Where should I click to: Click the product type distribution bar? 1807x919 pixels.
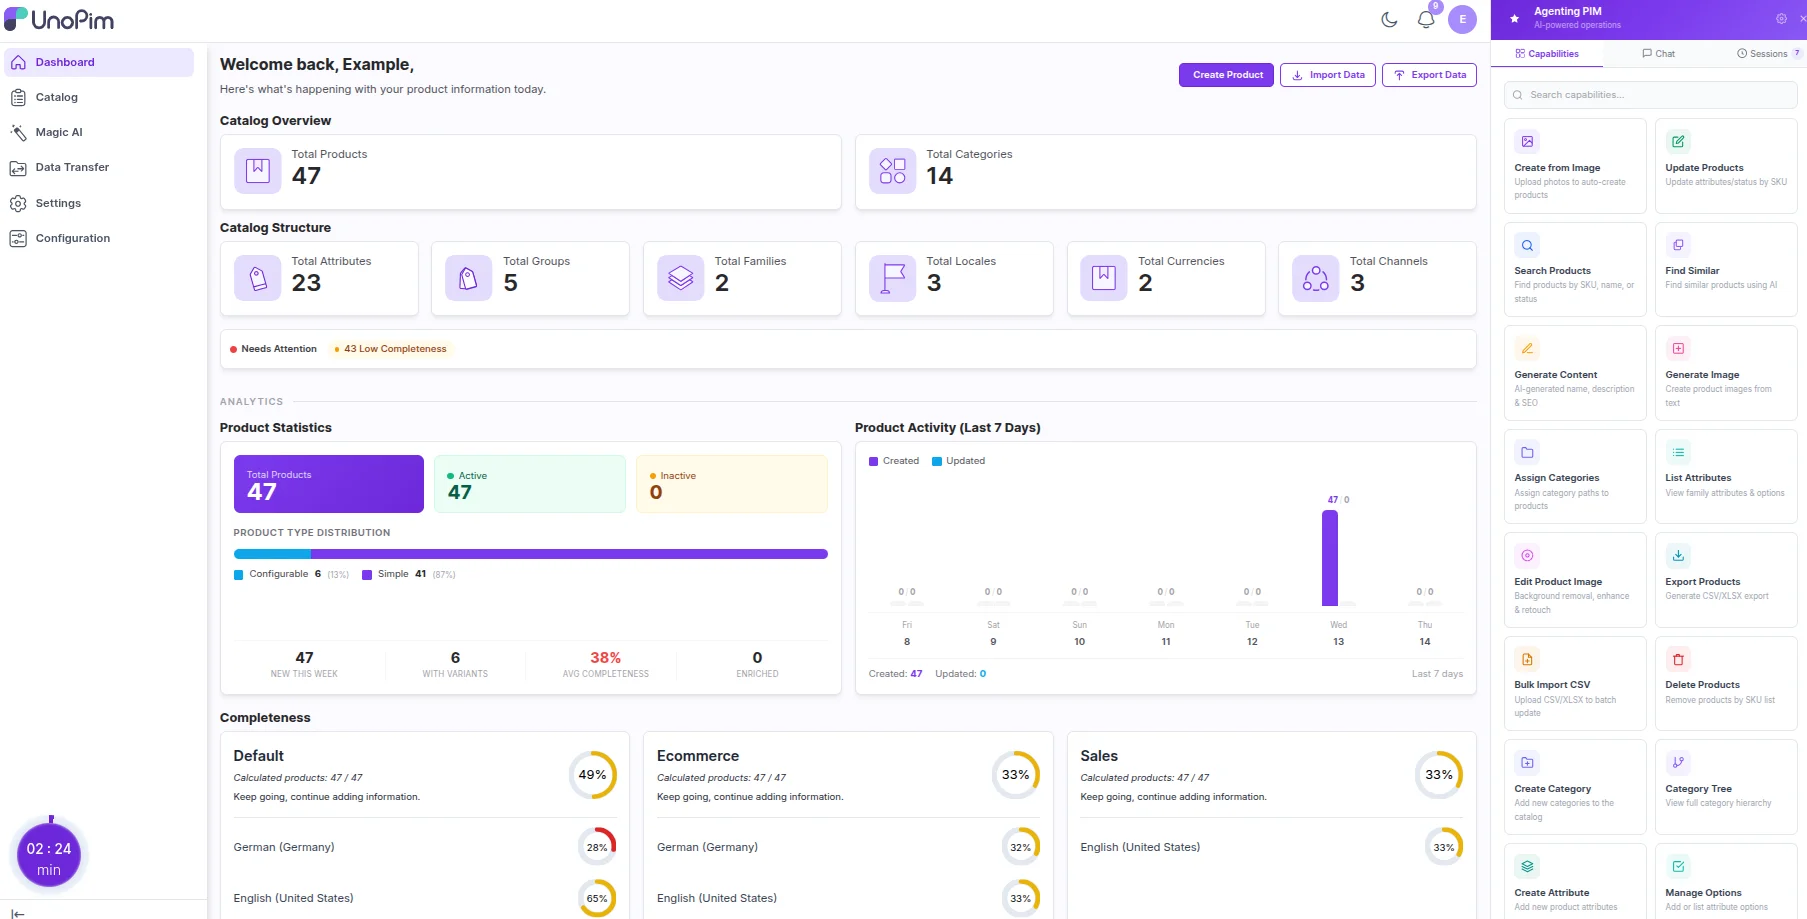(x=530, y=554)
